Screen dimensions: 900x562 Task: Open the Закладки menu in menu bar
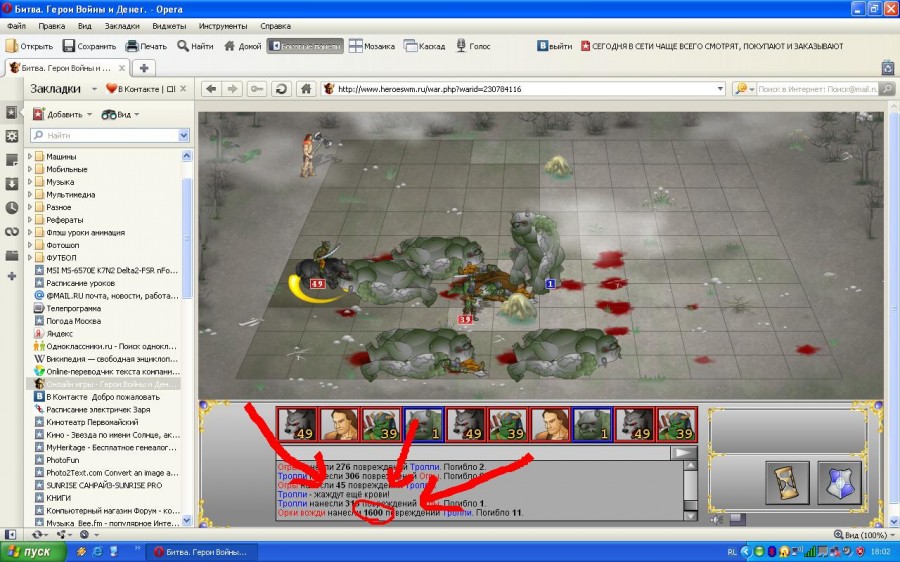[x=122, y=26]
